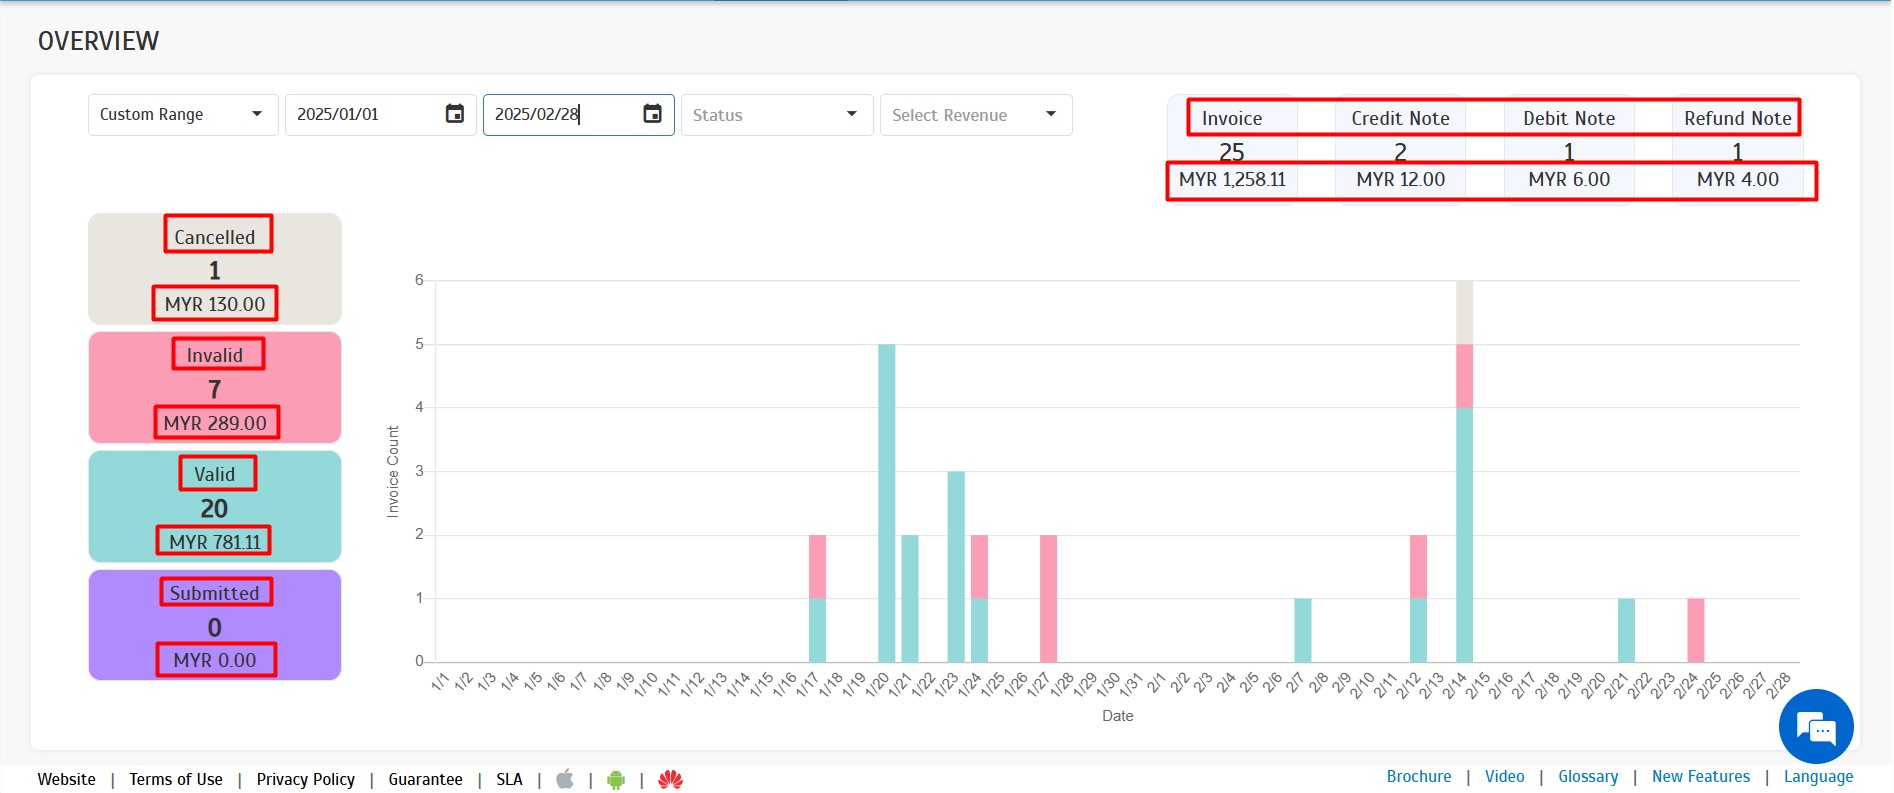Open the live chat bubble
The image size is (1894, 793).
(1815, 727)
